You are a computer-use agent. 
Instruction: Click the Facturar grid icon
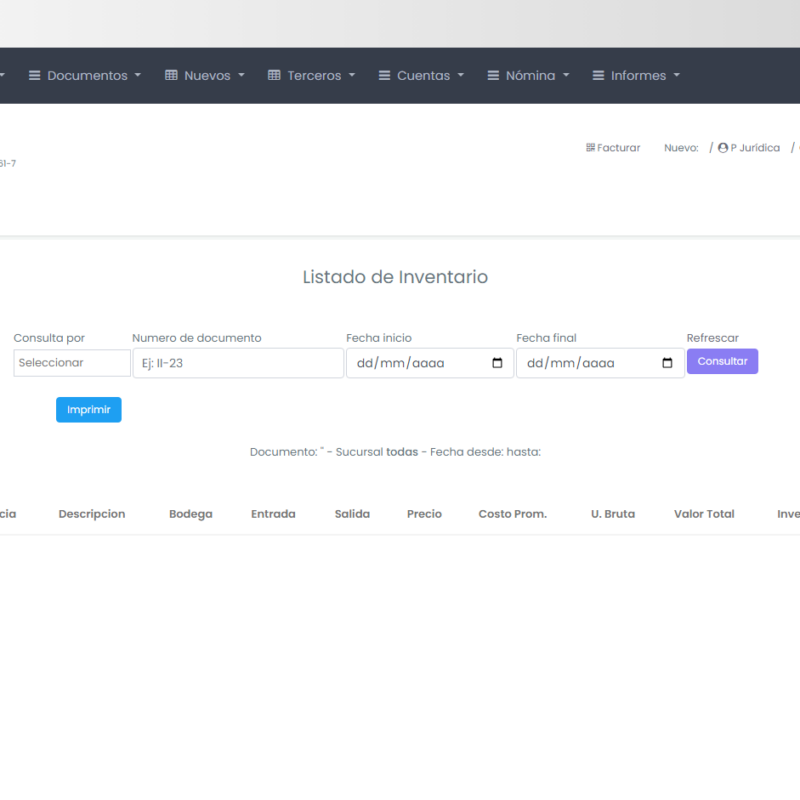click(590, 148)
